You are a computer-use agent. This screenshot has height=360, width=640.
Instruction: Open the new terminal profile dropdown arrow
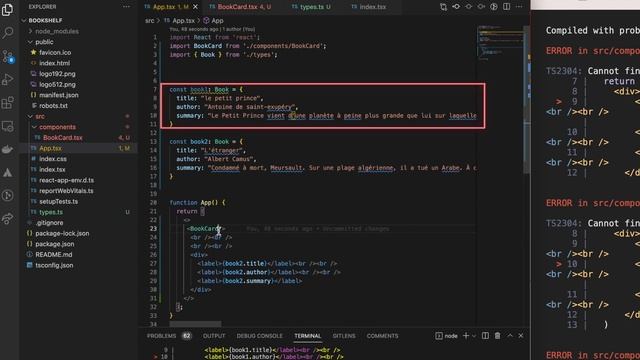tap(474, 336)
